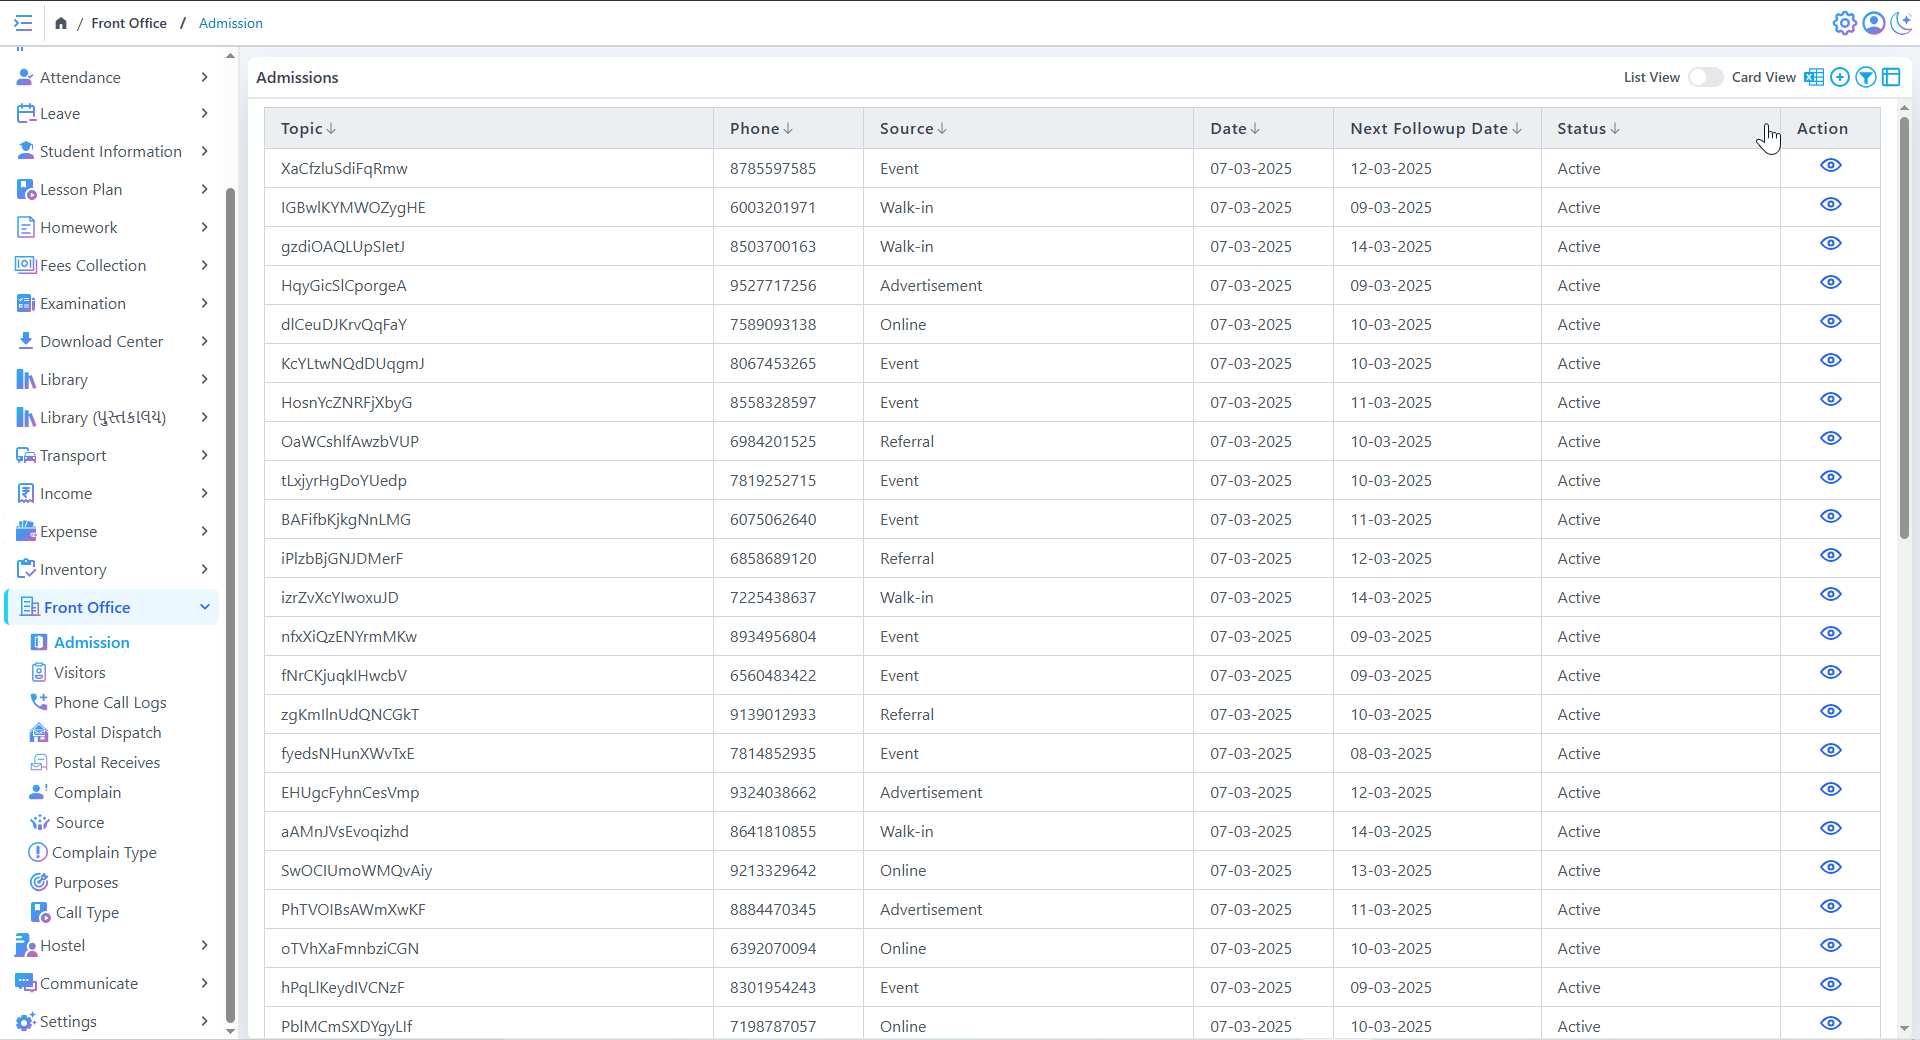Go to the Visitors page
Image resolution: width=1920 pixels, height=1040 pixels.
point(80,672)
